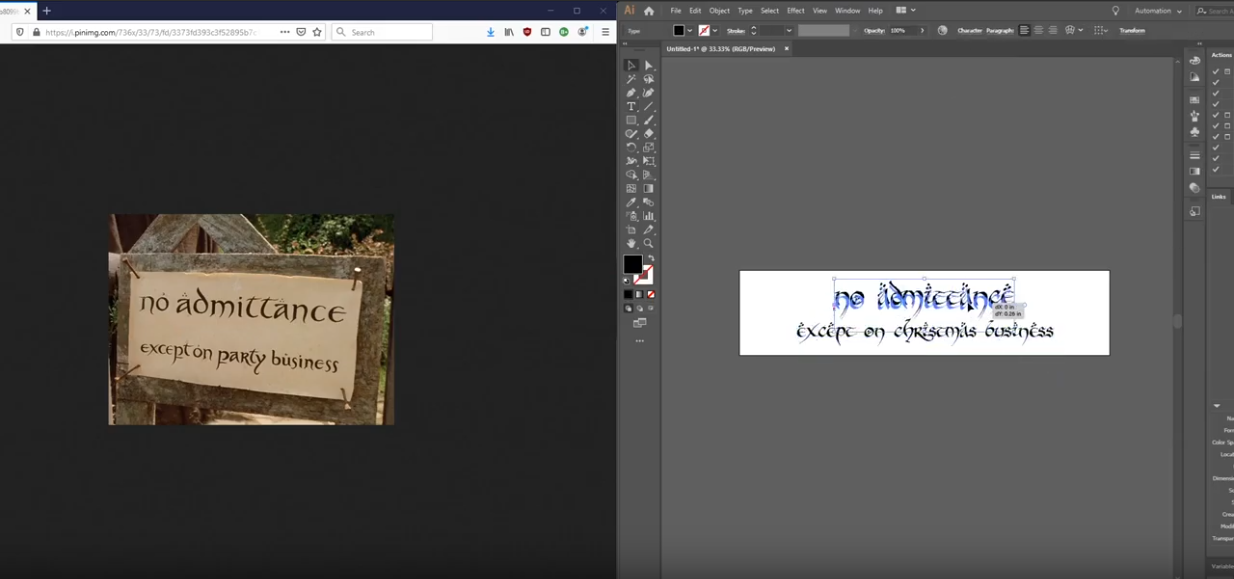Switch to Gradient color mode
Screen dimensions: 1234x579
(x=639, y=295)
